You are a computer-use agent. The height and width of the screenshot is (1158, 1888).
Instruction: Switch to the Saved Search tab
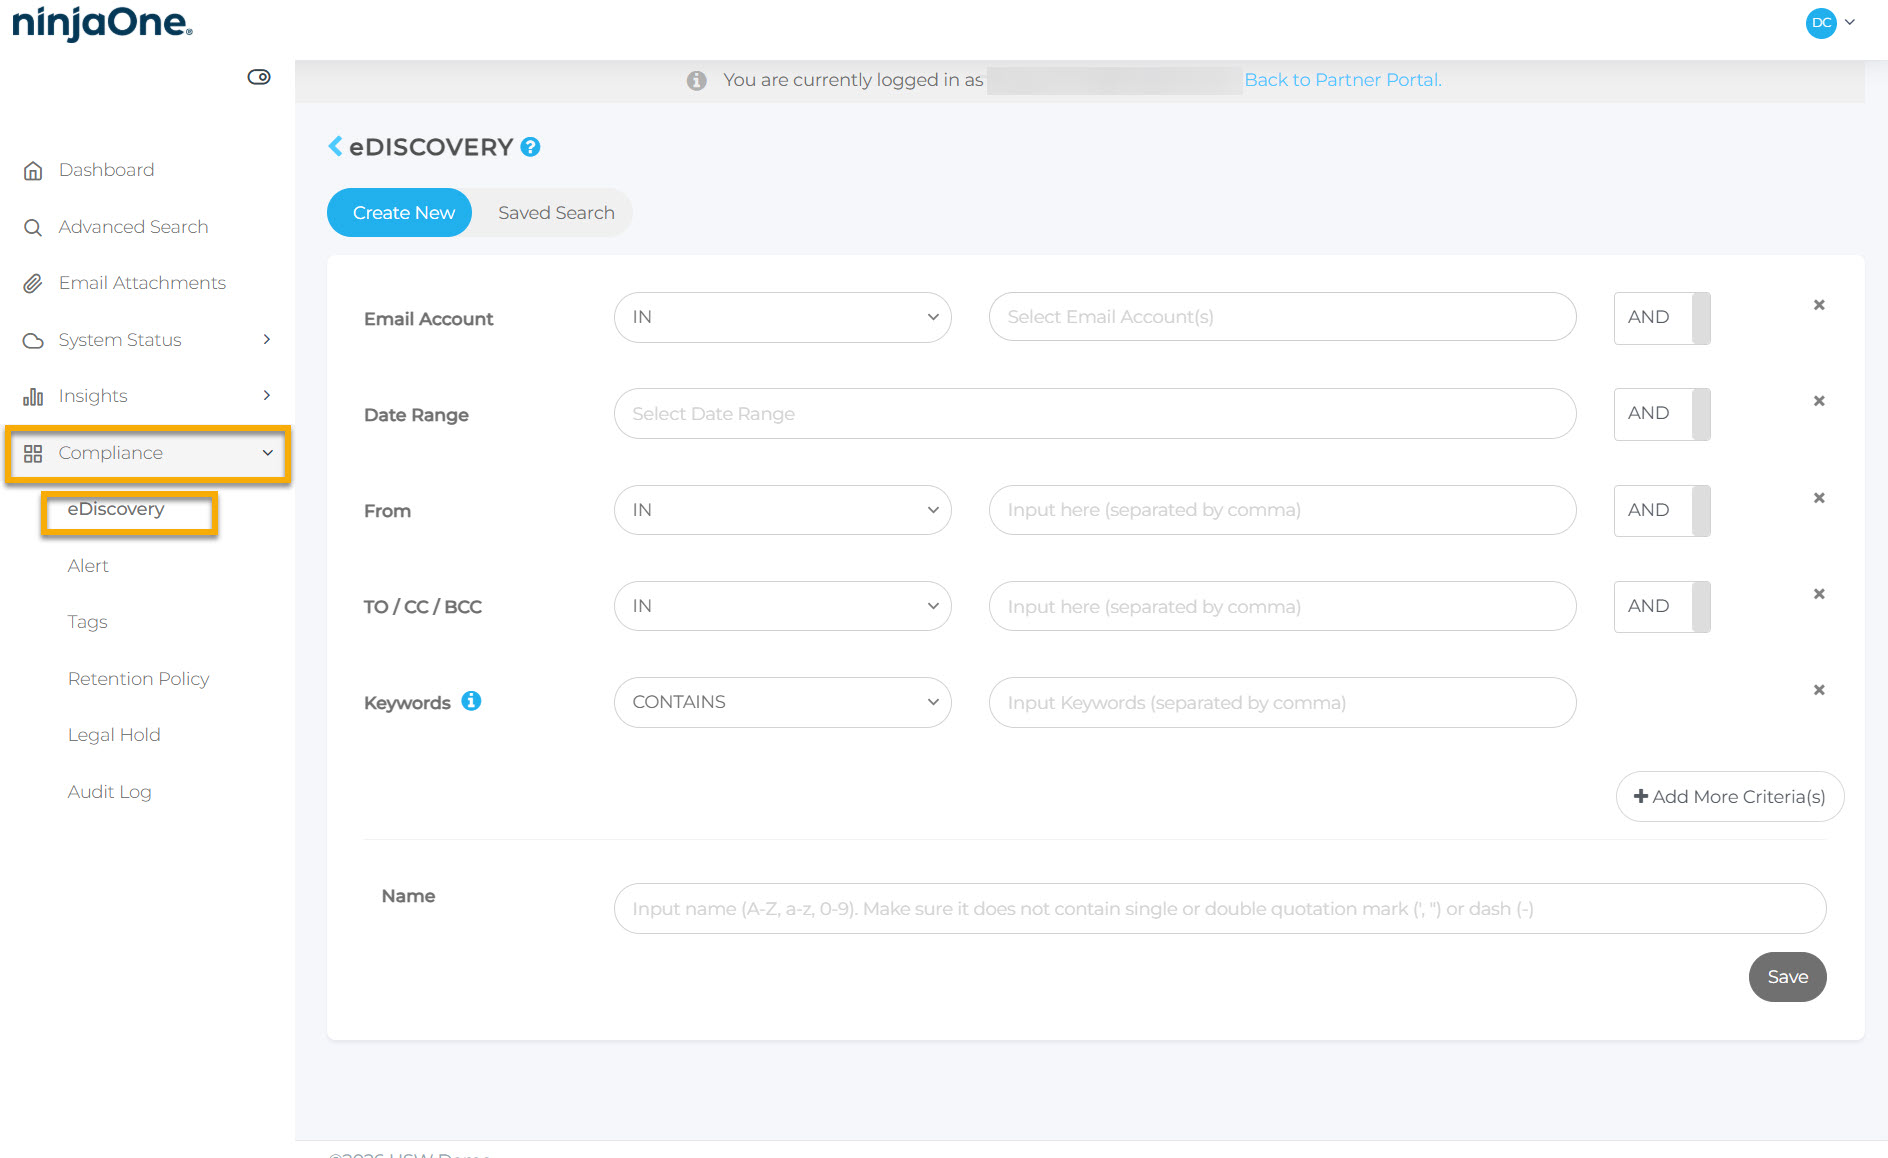point(556,213)
